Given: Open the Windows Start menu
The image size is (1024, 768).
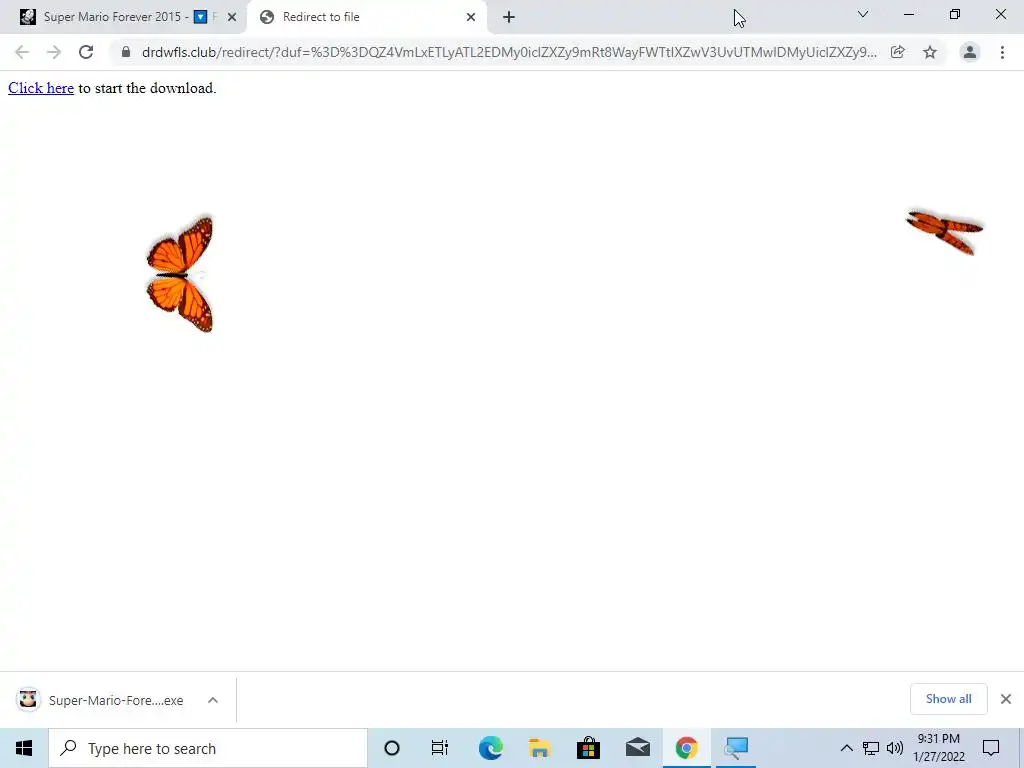Looking at the screenshot, I should pyautogui.click(x=24, y=748).
